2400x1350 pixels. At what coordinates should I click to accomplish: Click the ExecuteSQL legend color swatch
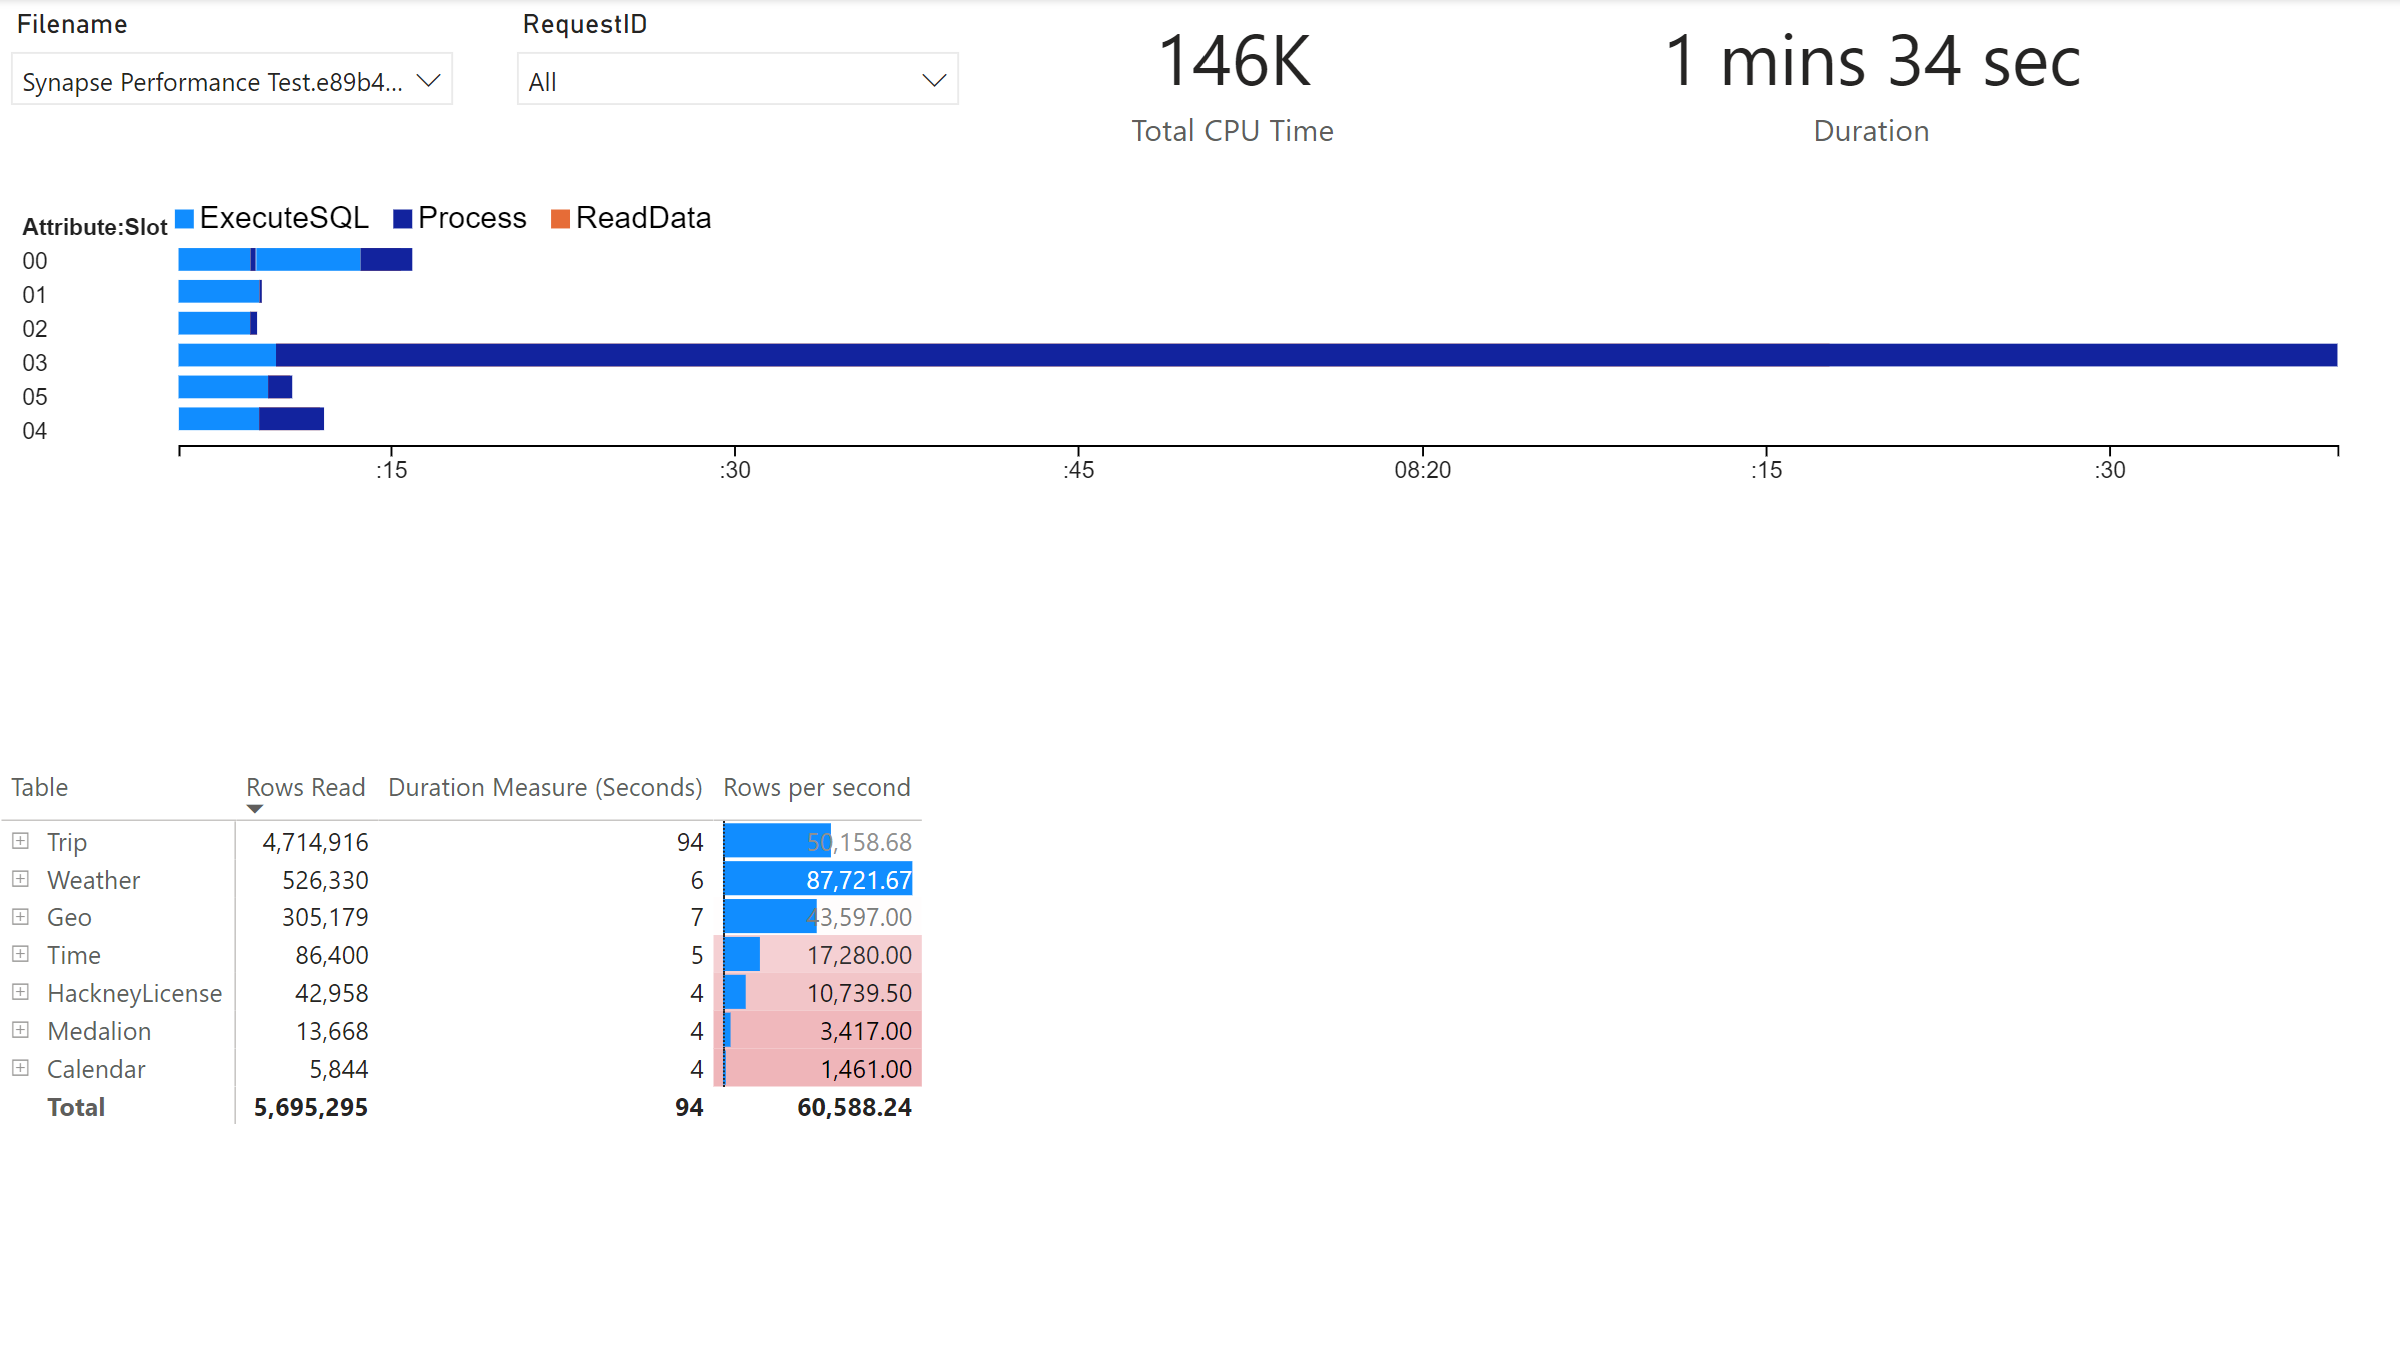click(185, 219)
